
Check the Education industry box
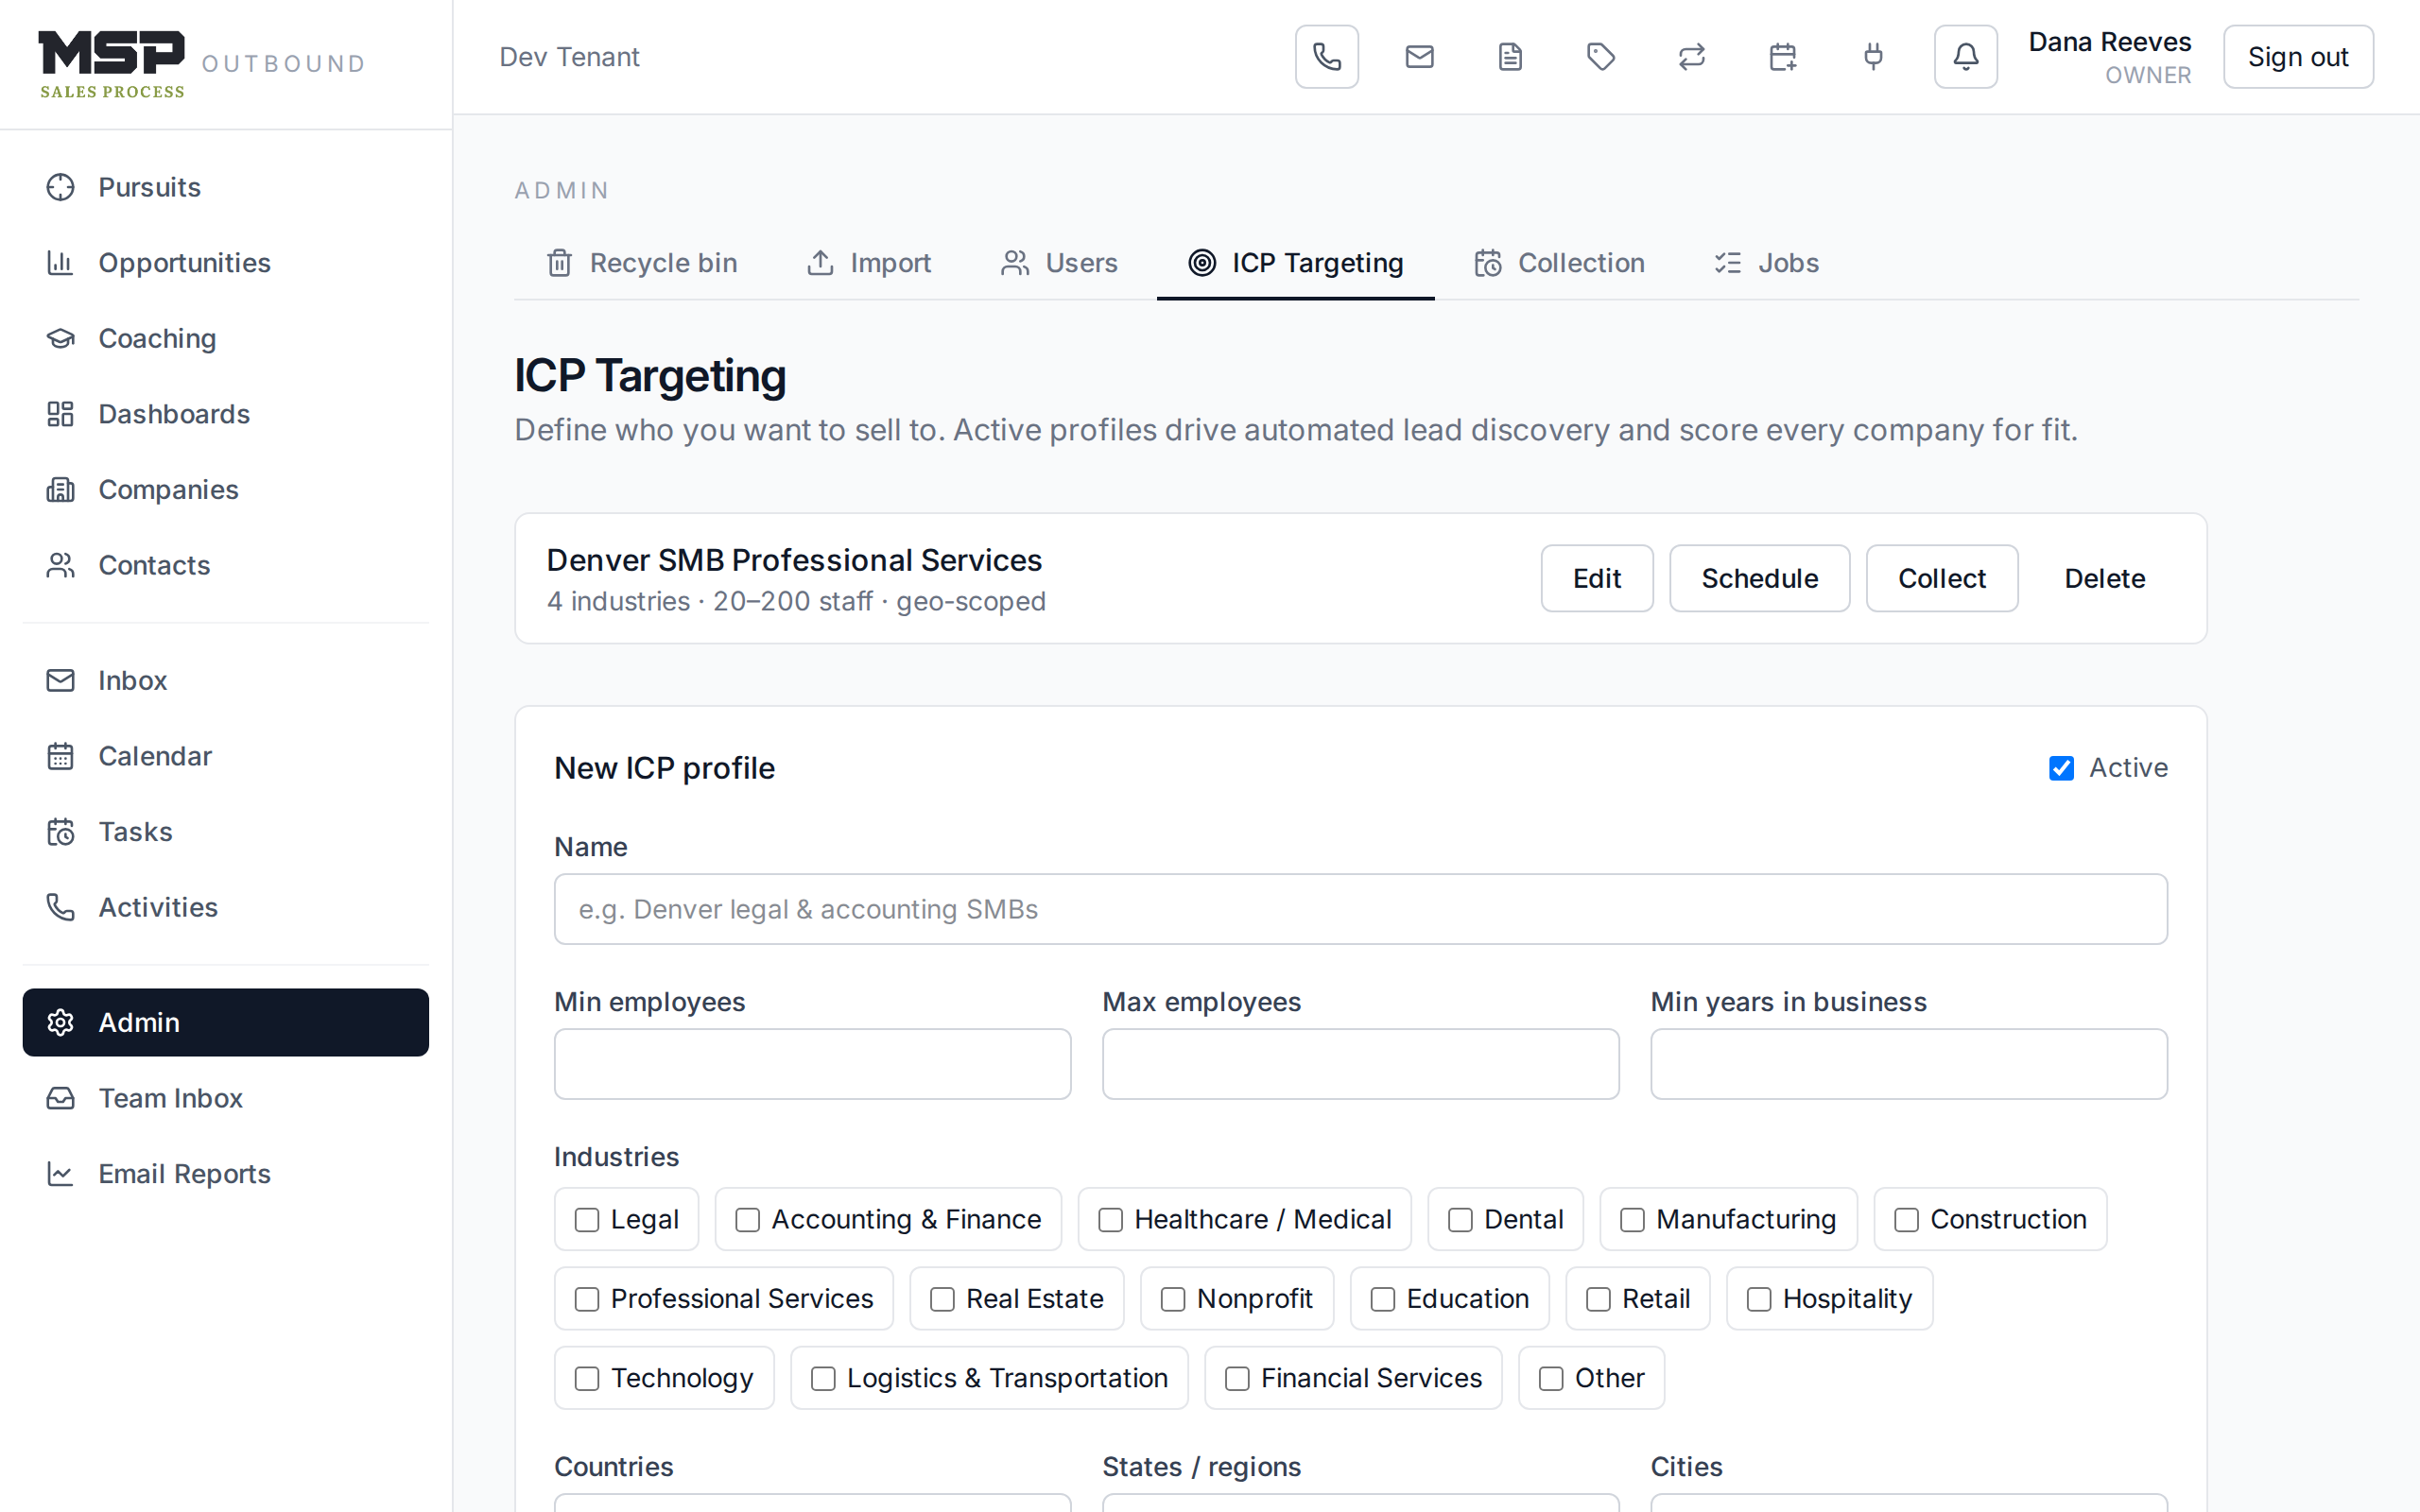tap(1383, 1299)
